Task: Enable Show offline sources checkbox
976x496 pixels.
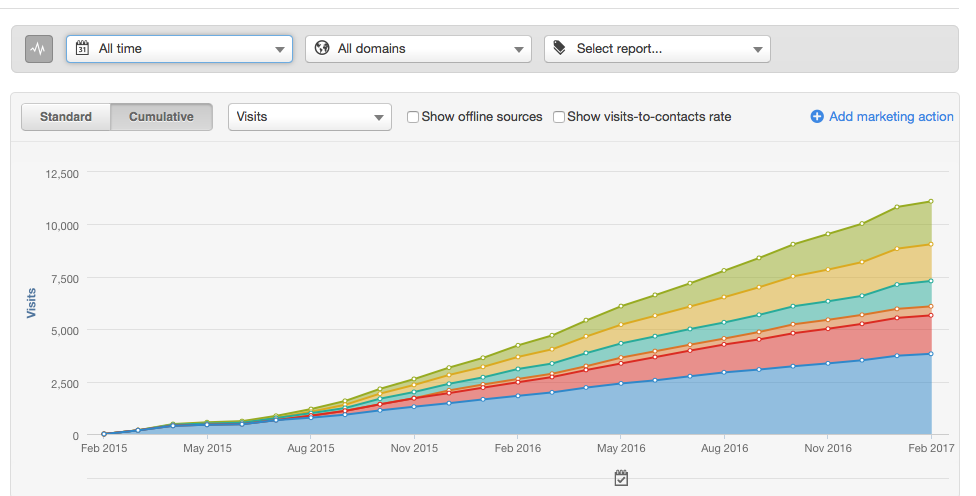Action: coord(413,117)
